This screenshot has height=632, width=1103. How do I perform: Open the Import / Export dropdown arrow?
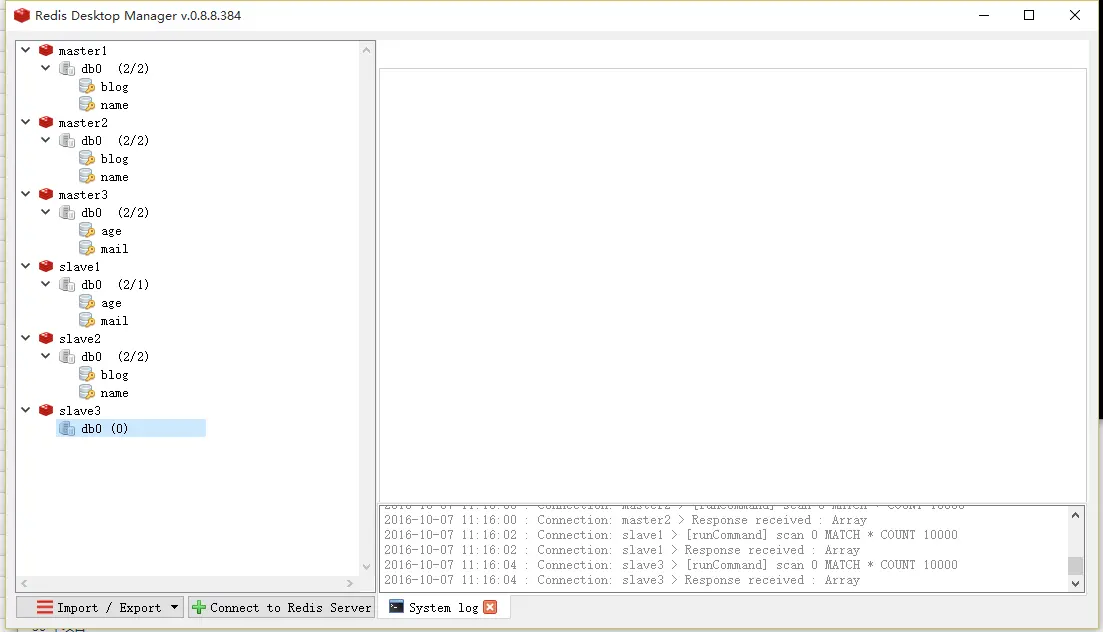coord(174,607)
